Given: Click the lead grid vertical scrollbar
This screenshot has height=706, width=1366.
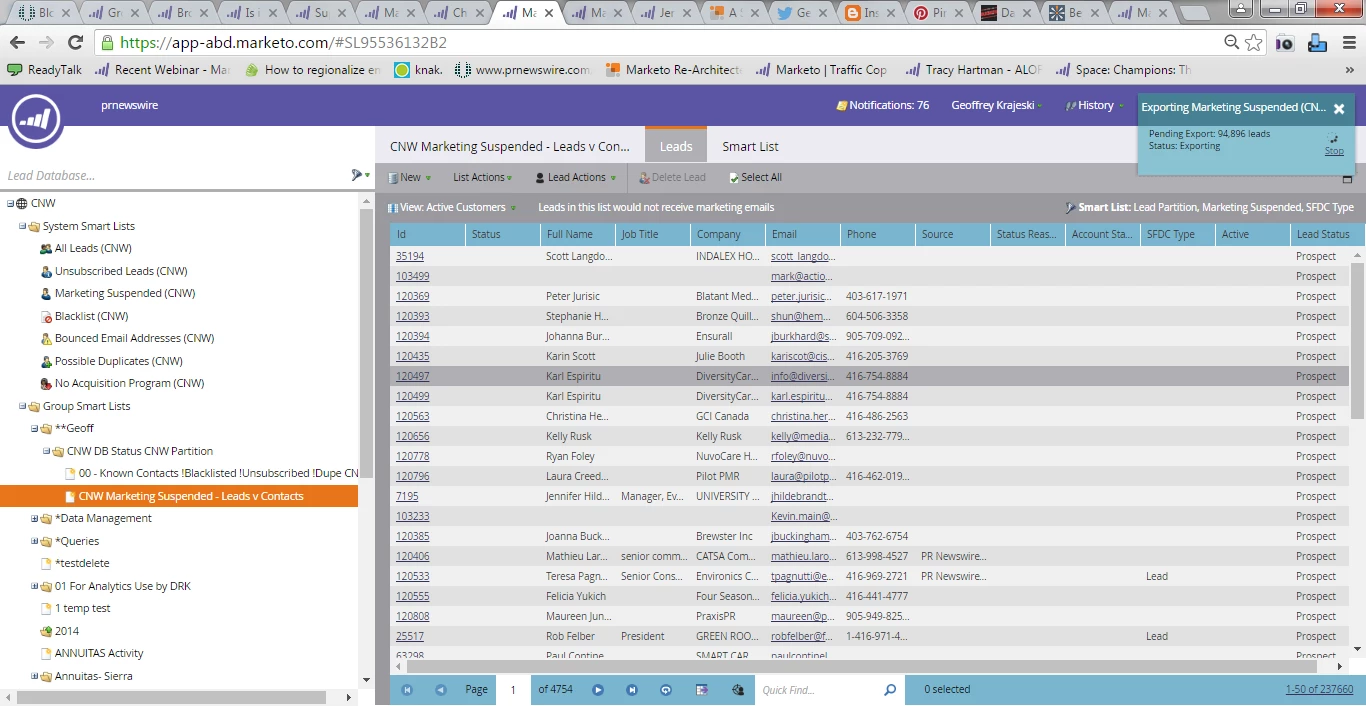Looking at the screenshot, I should click(1357, 340).
